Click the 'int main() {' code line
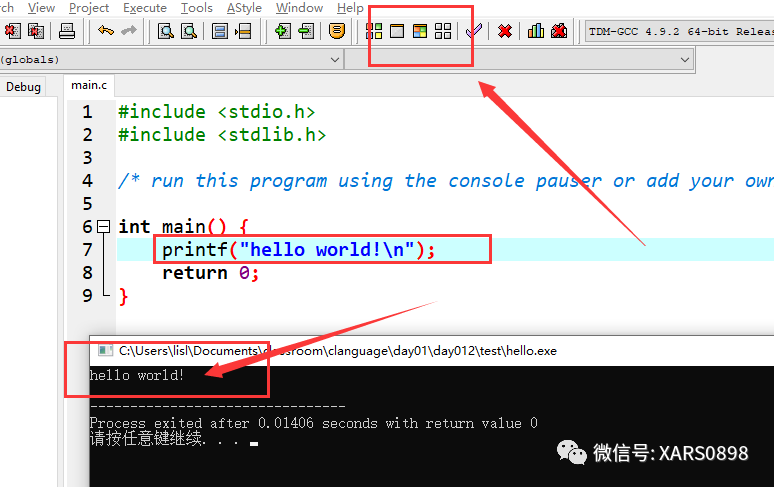The width and height of the screenshot is (774, 487). [183, 227]
